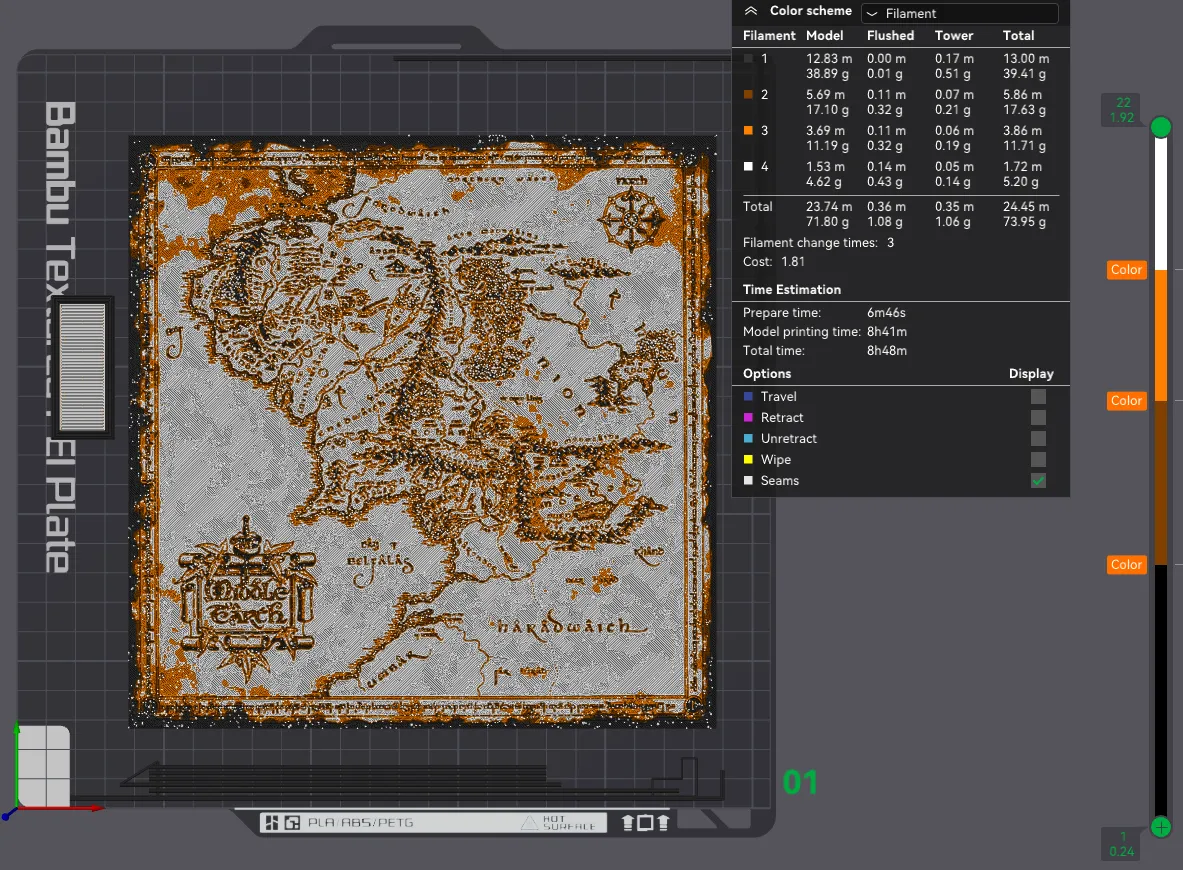This screenshot has height=870, width=1183.
Task: Click the Time Estimation heading
Action: [x=791, y=290]
